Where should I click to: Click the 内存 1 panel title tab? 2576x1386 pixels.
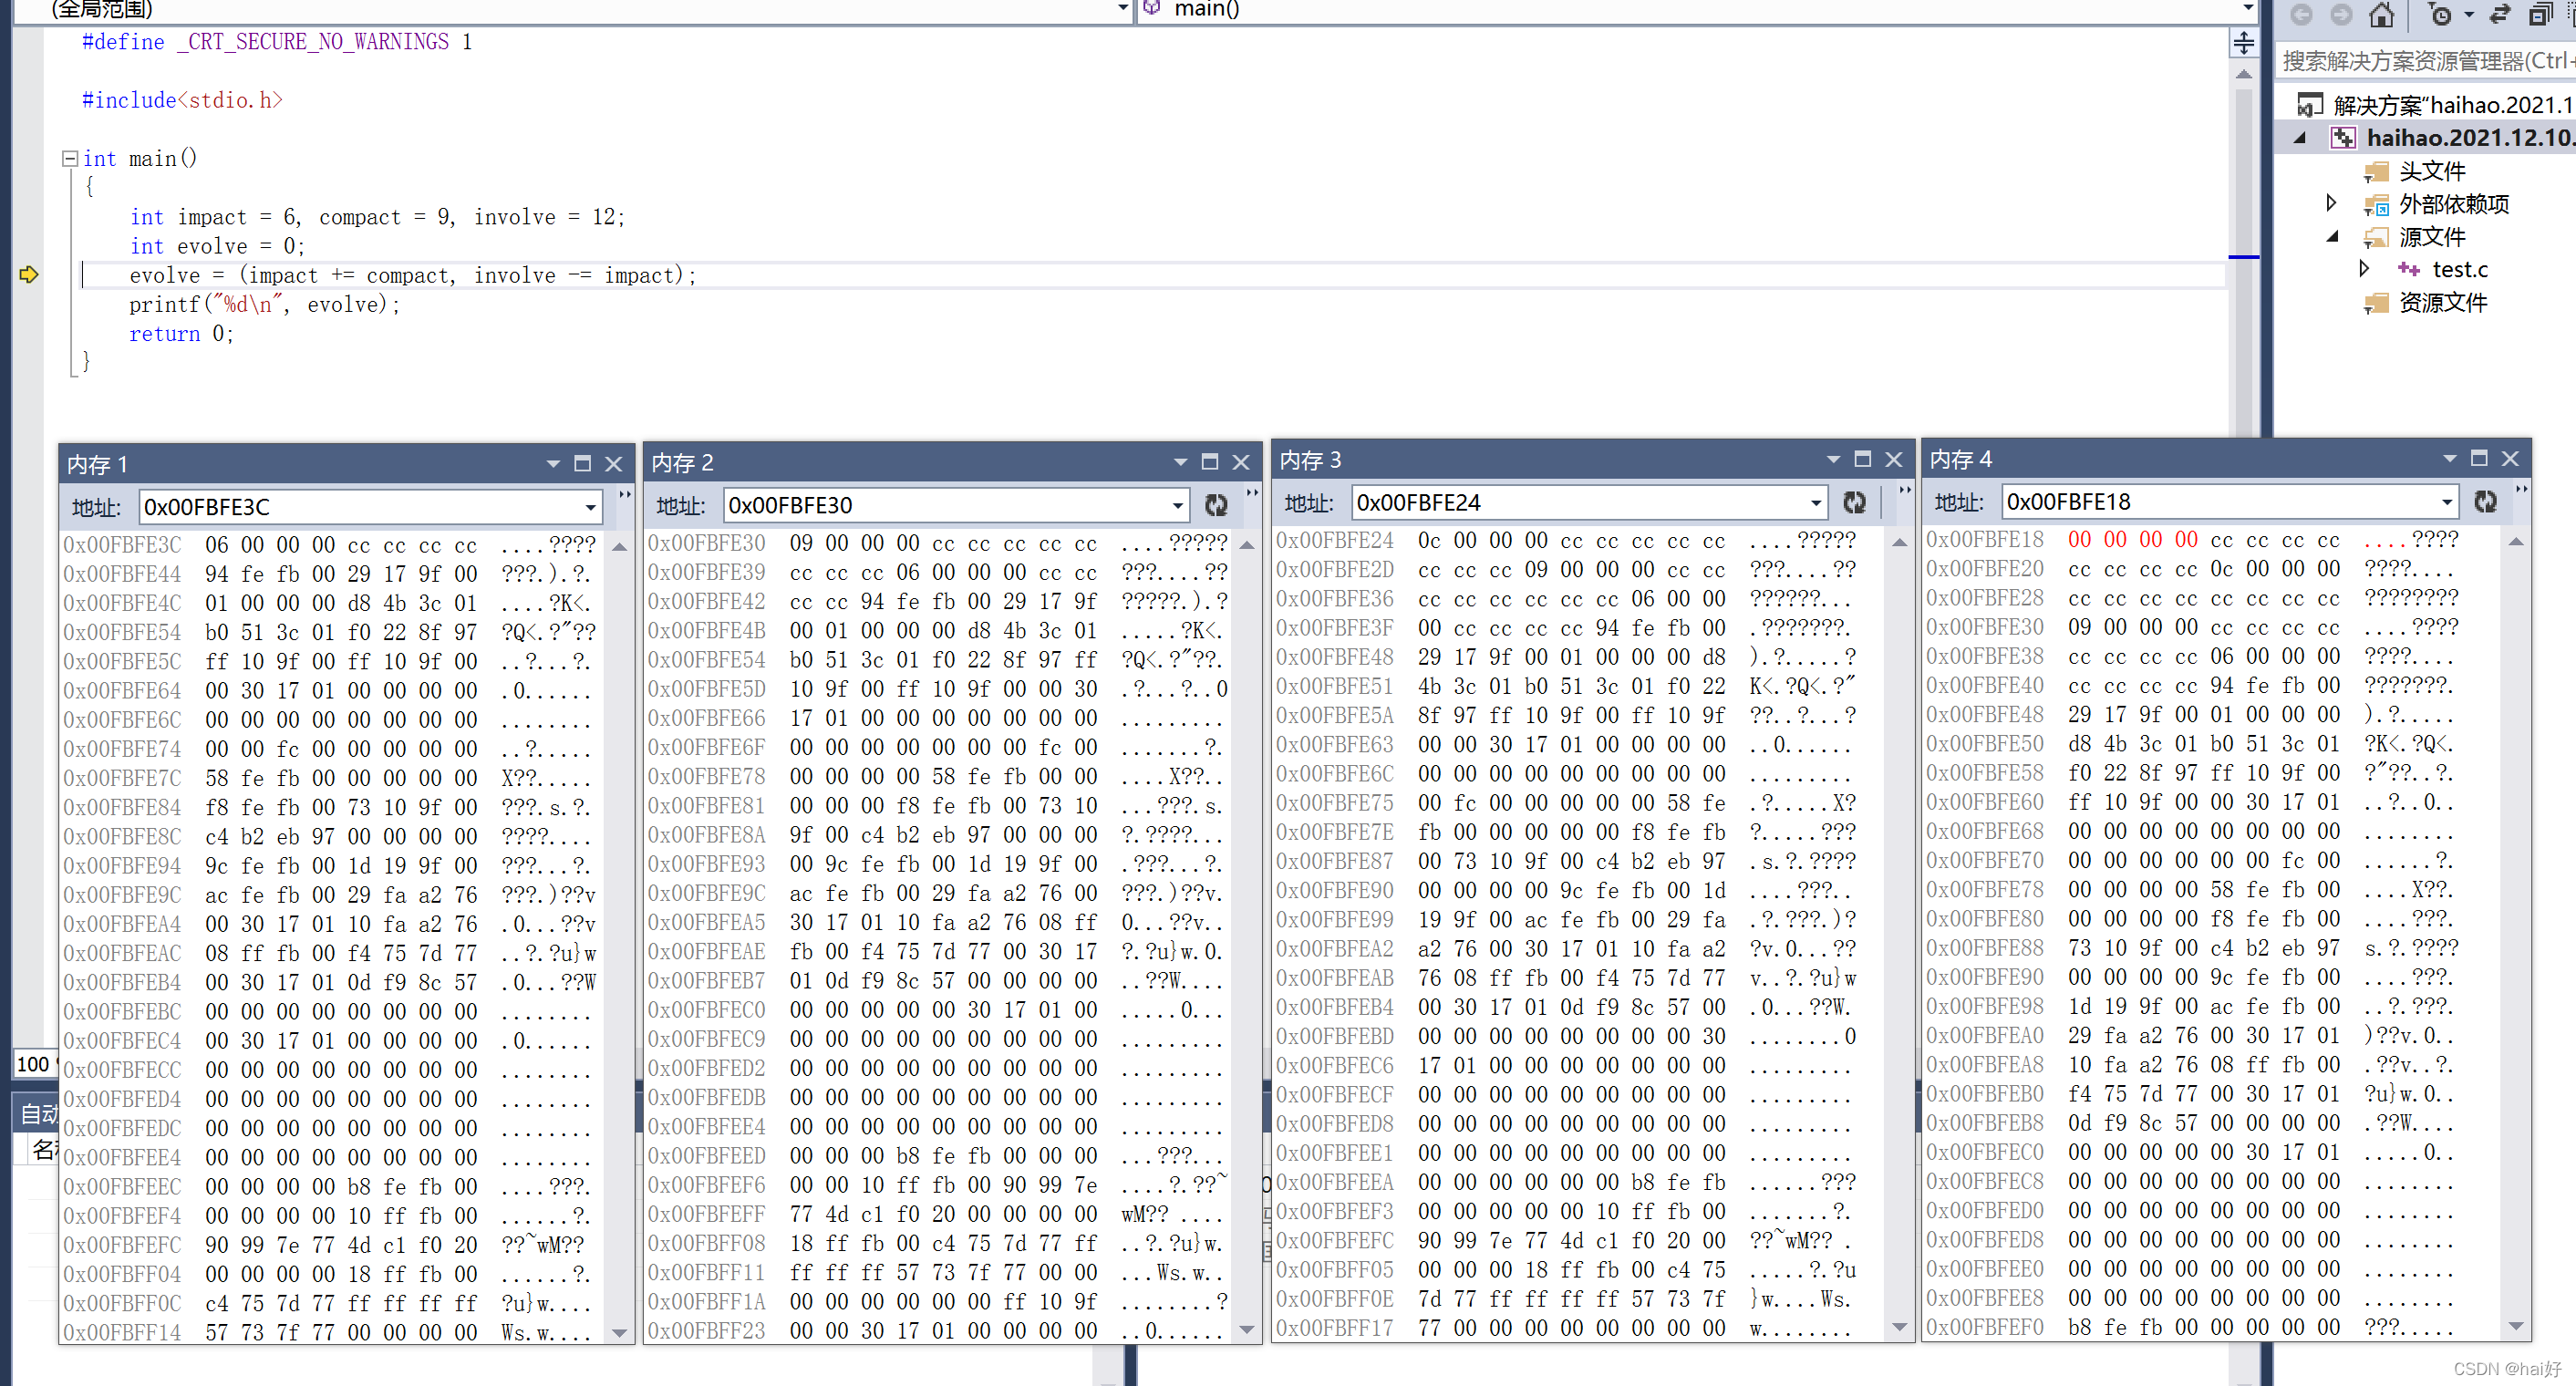pos(98,464)
